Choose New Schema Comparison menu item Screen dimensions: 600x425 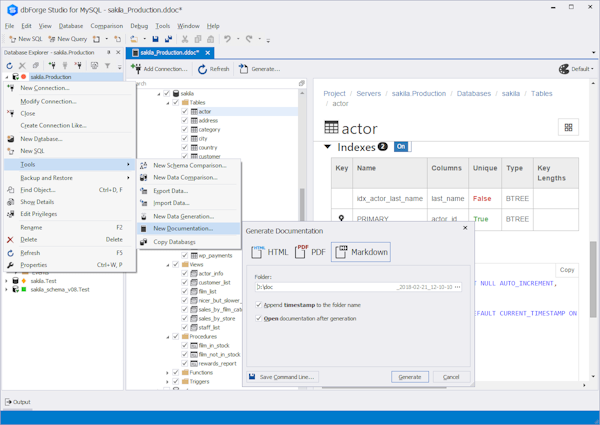point(189,165)
